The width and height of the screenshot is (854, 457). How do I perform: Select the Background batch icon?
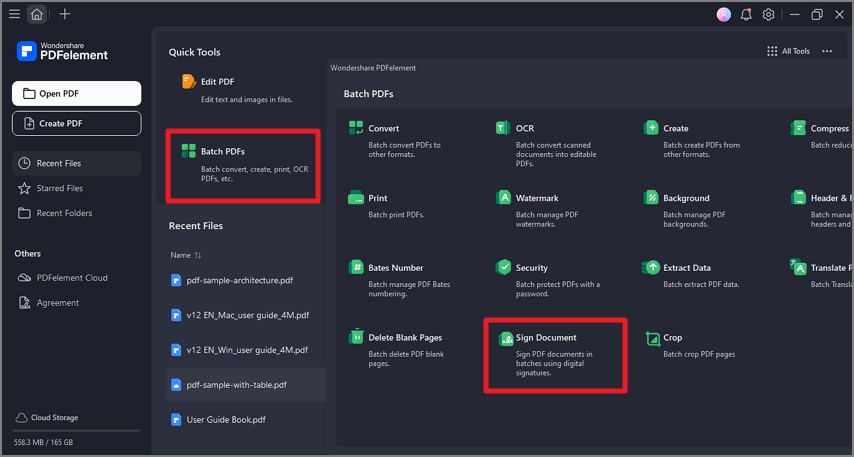tap(651, 198)
